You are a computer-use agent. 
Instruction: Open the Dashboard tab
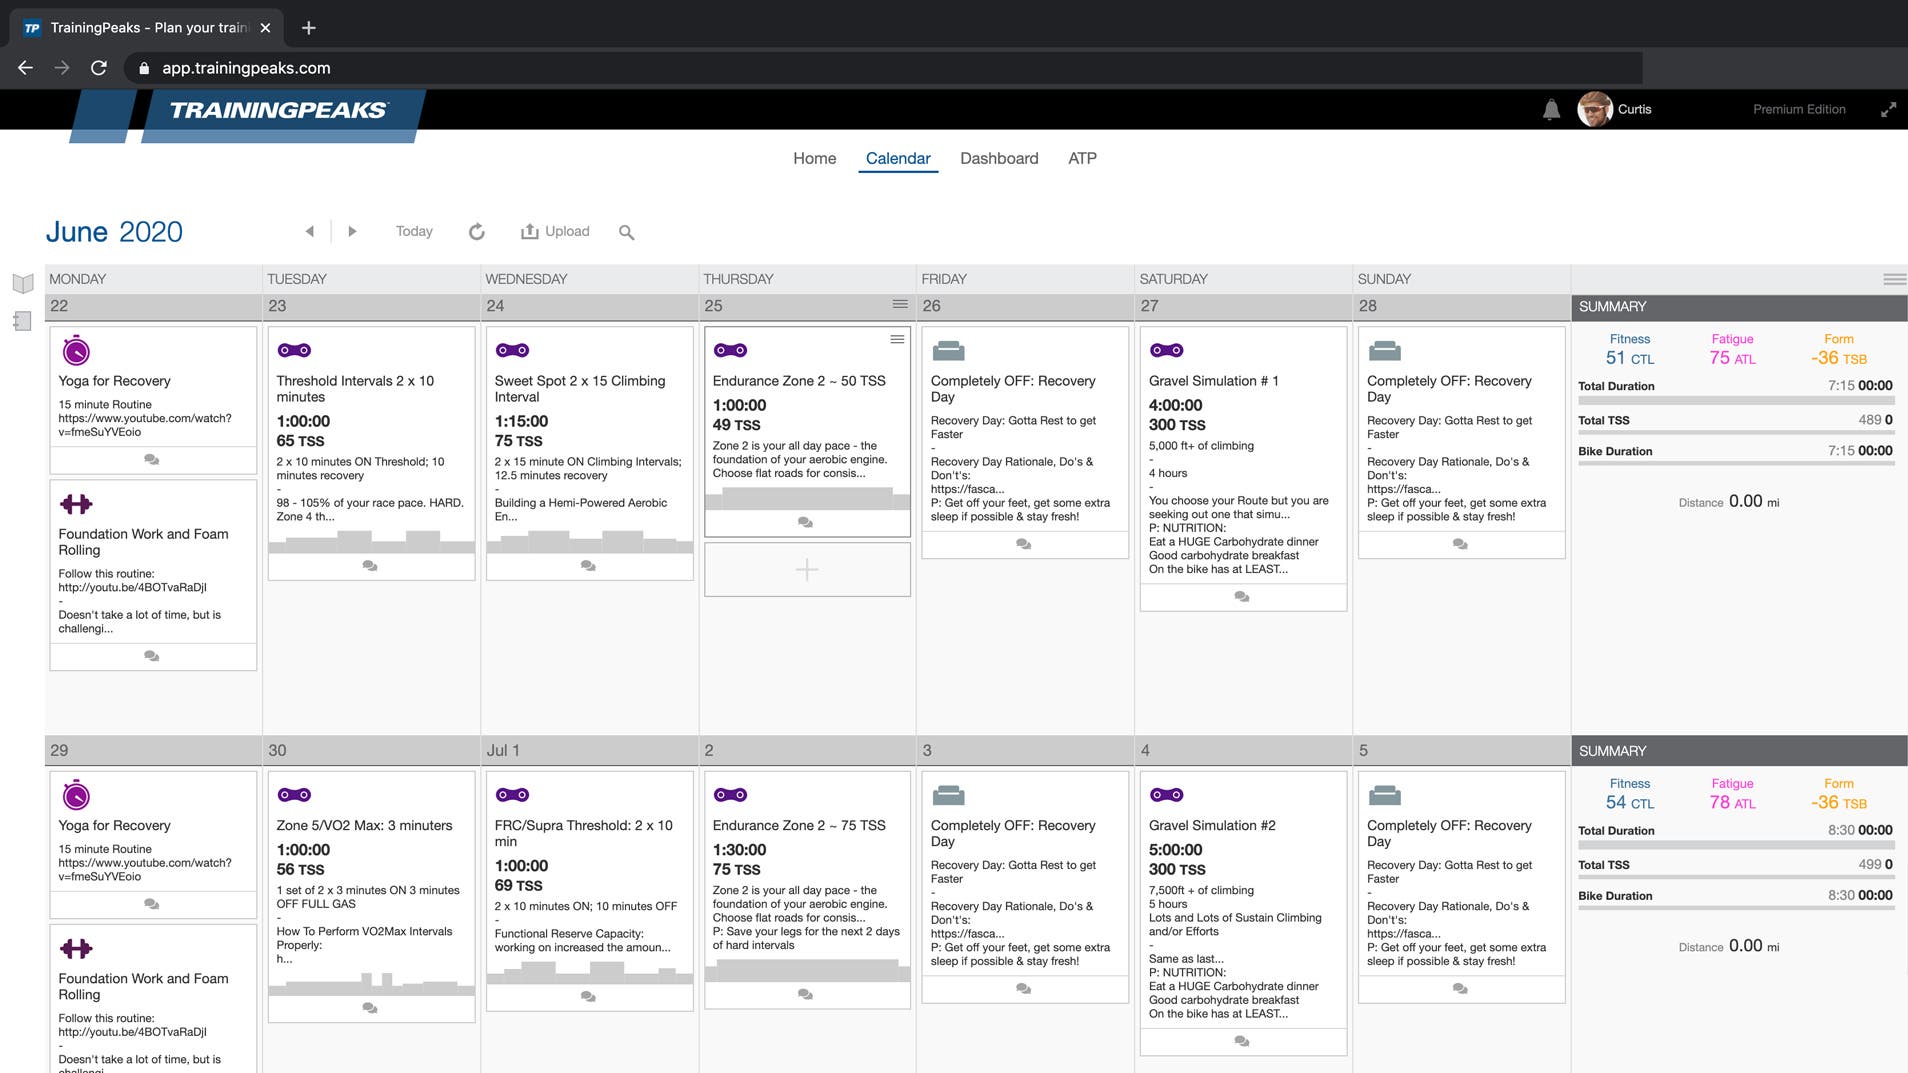pos(999,158)
